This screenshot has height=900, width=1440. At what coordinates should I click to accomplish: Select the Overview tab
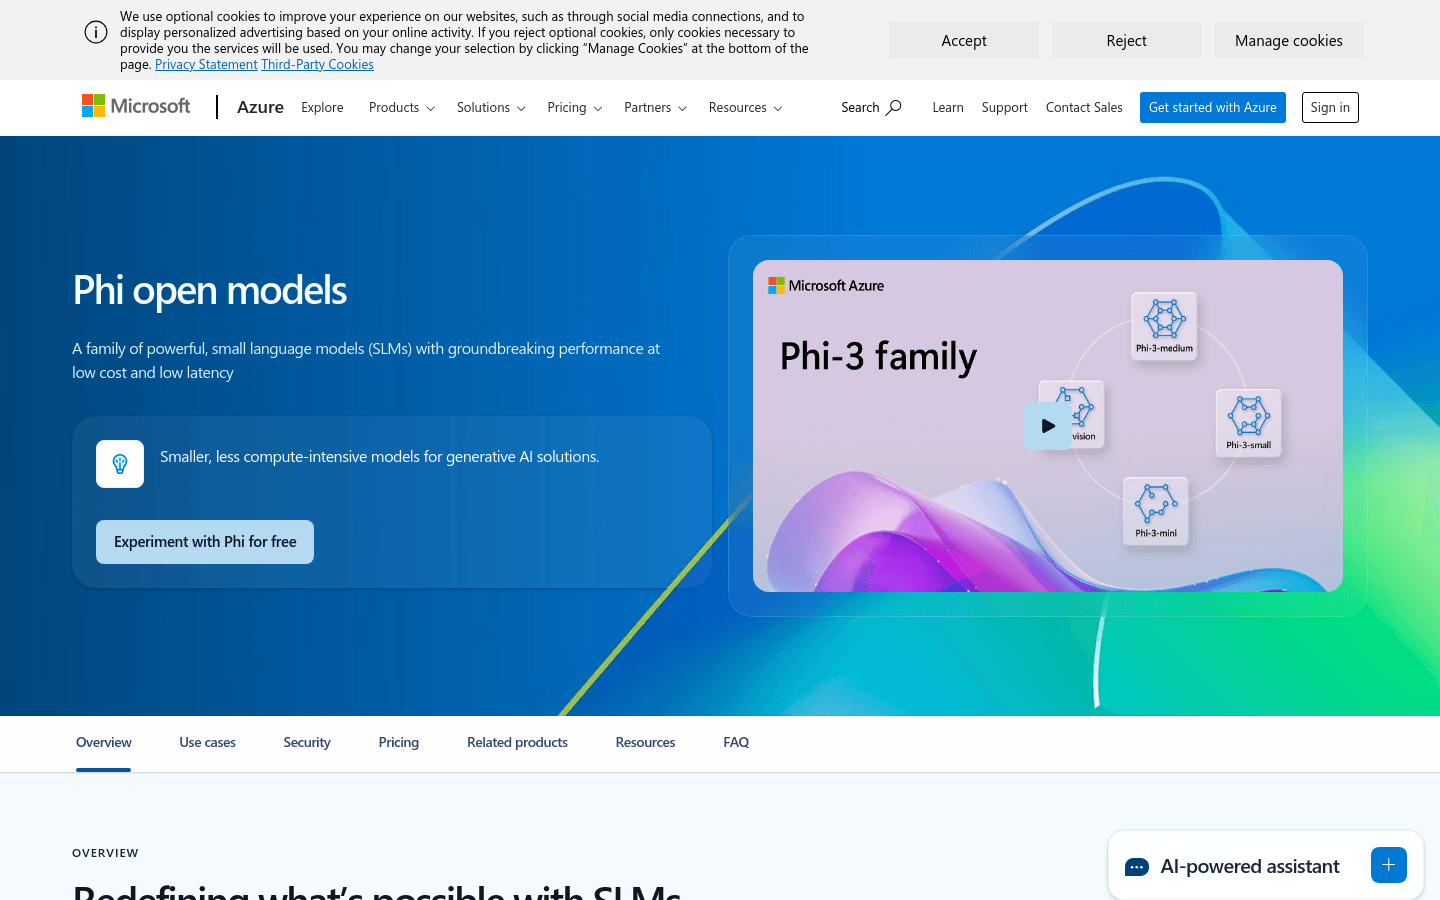pyautogui.click(x=104, y=742)
